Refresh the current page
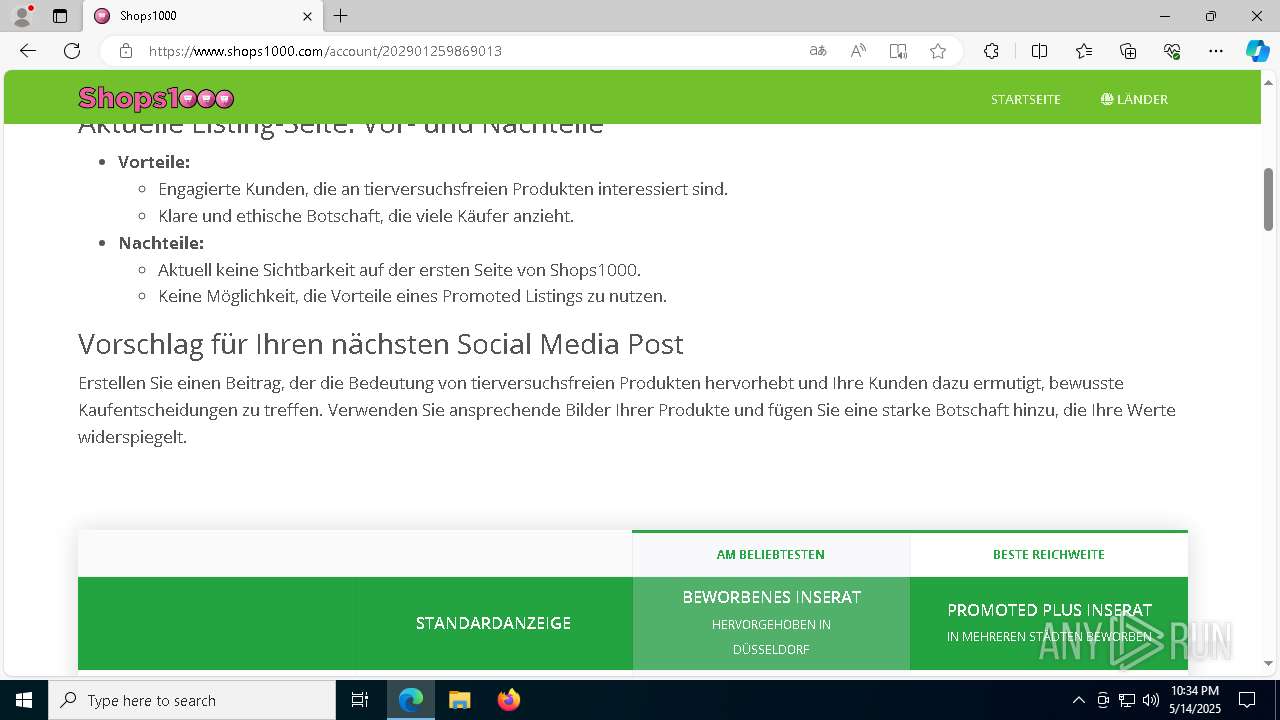Viewport: 1280px width, 720px height. click(x=72, y=51)
